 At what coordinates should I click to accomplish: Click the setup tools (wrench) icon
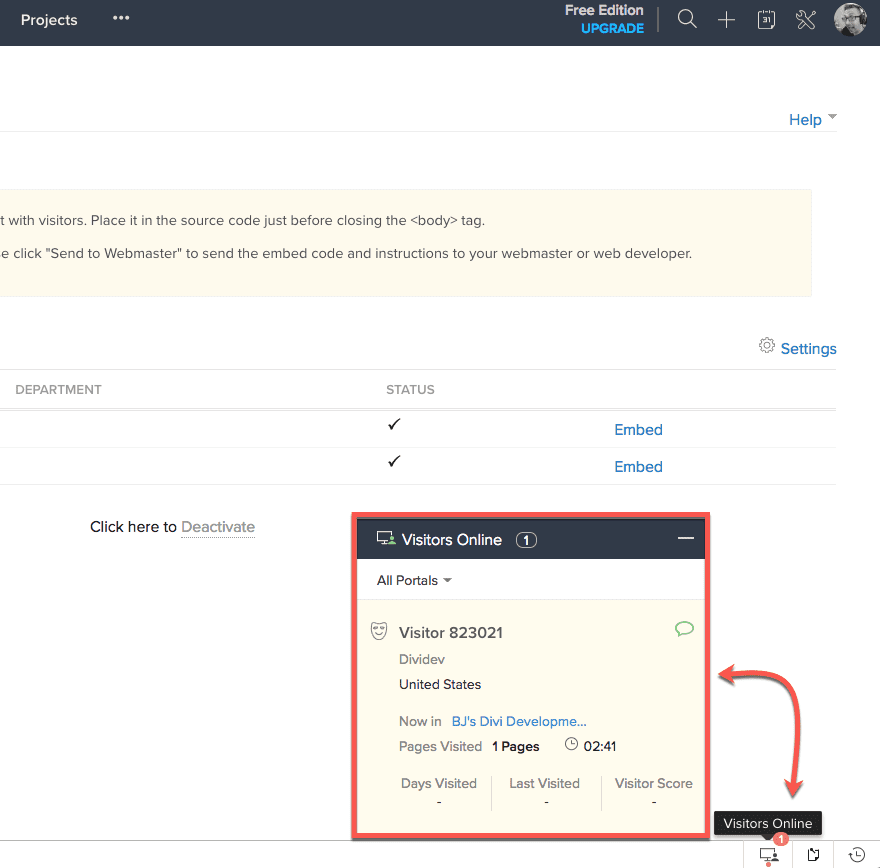click(806, 19)
